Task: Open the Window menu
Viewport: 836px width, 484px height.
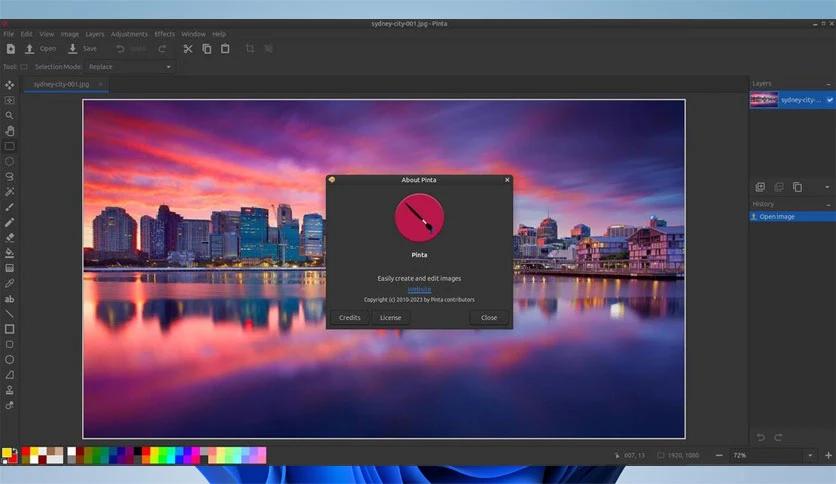Action: (x=194, y=34)
